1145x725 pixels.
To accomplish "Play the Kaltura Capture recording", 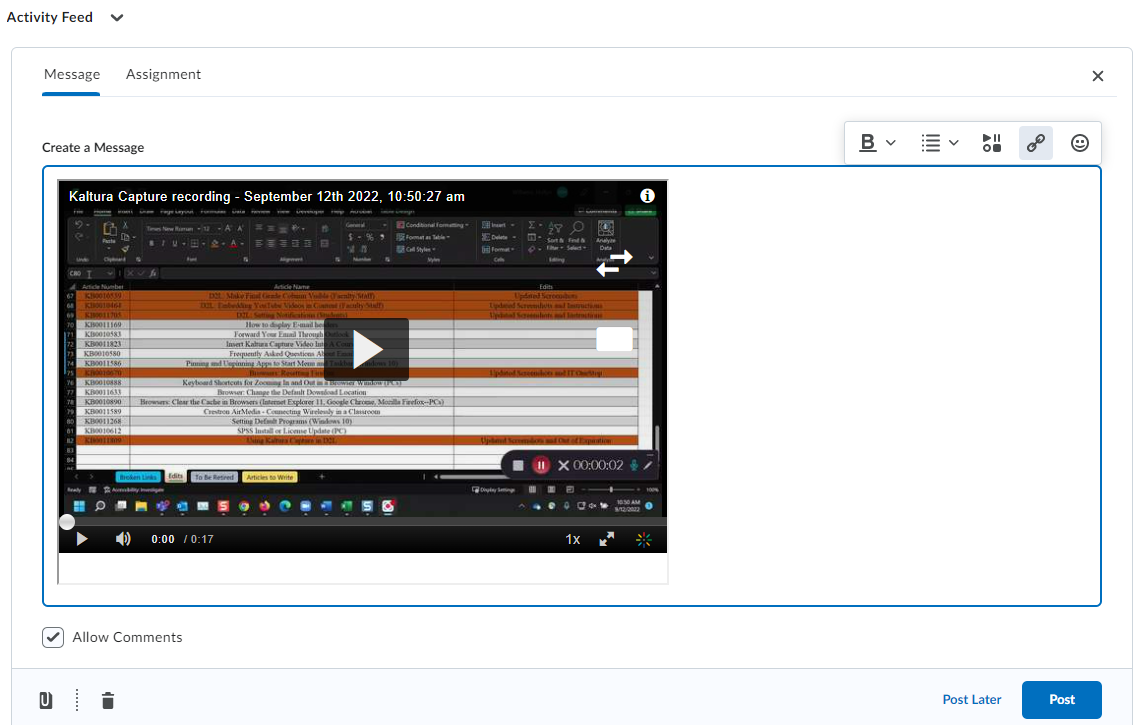I will [369, 349].
